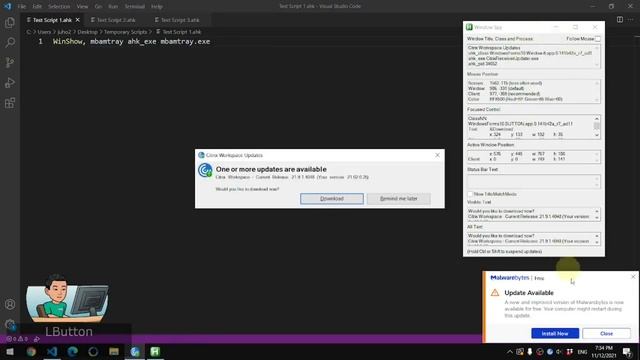Click the Download button in Citrix dialog
This screenshot has height=360, width=640.
pyautogui.click(x=332, y=198)
